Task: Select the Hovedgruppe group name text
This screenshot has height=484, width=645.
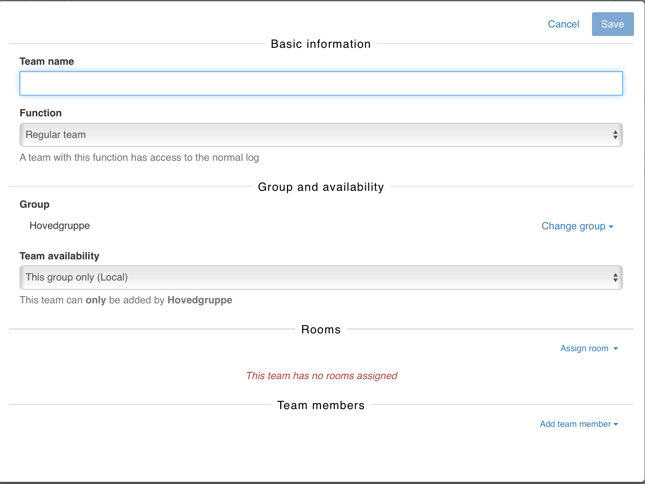Action: click(x=59, y=226)
